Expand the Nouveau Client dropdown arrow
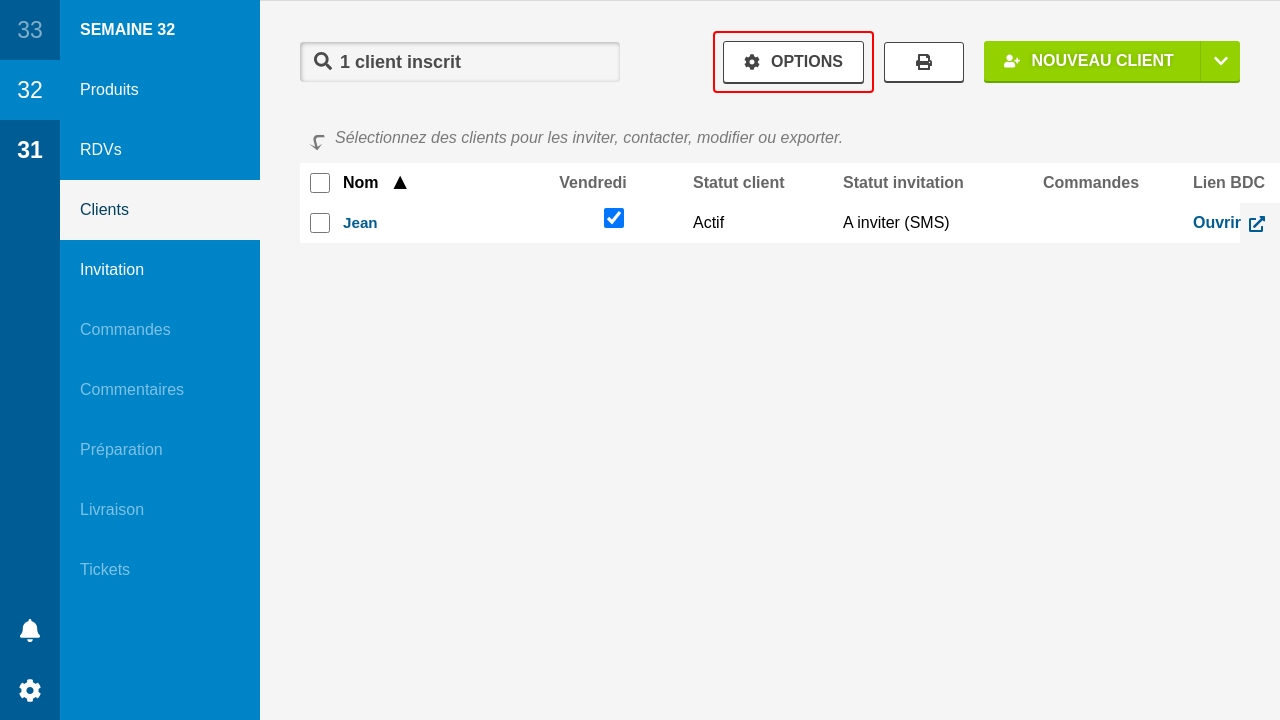Screen dimensions: 1280x720 point(1220,61)
